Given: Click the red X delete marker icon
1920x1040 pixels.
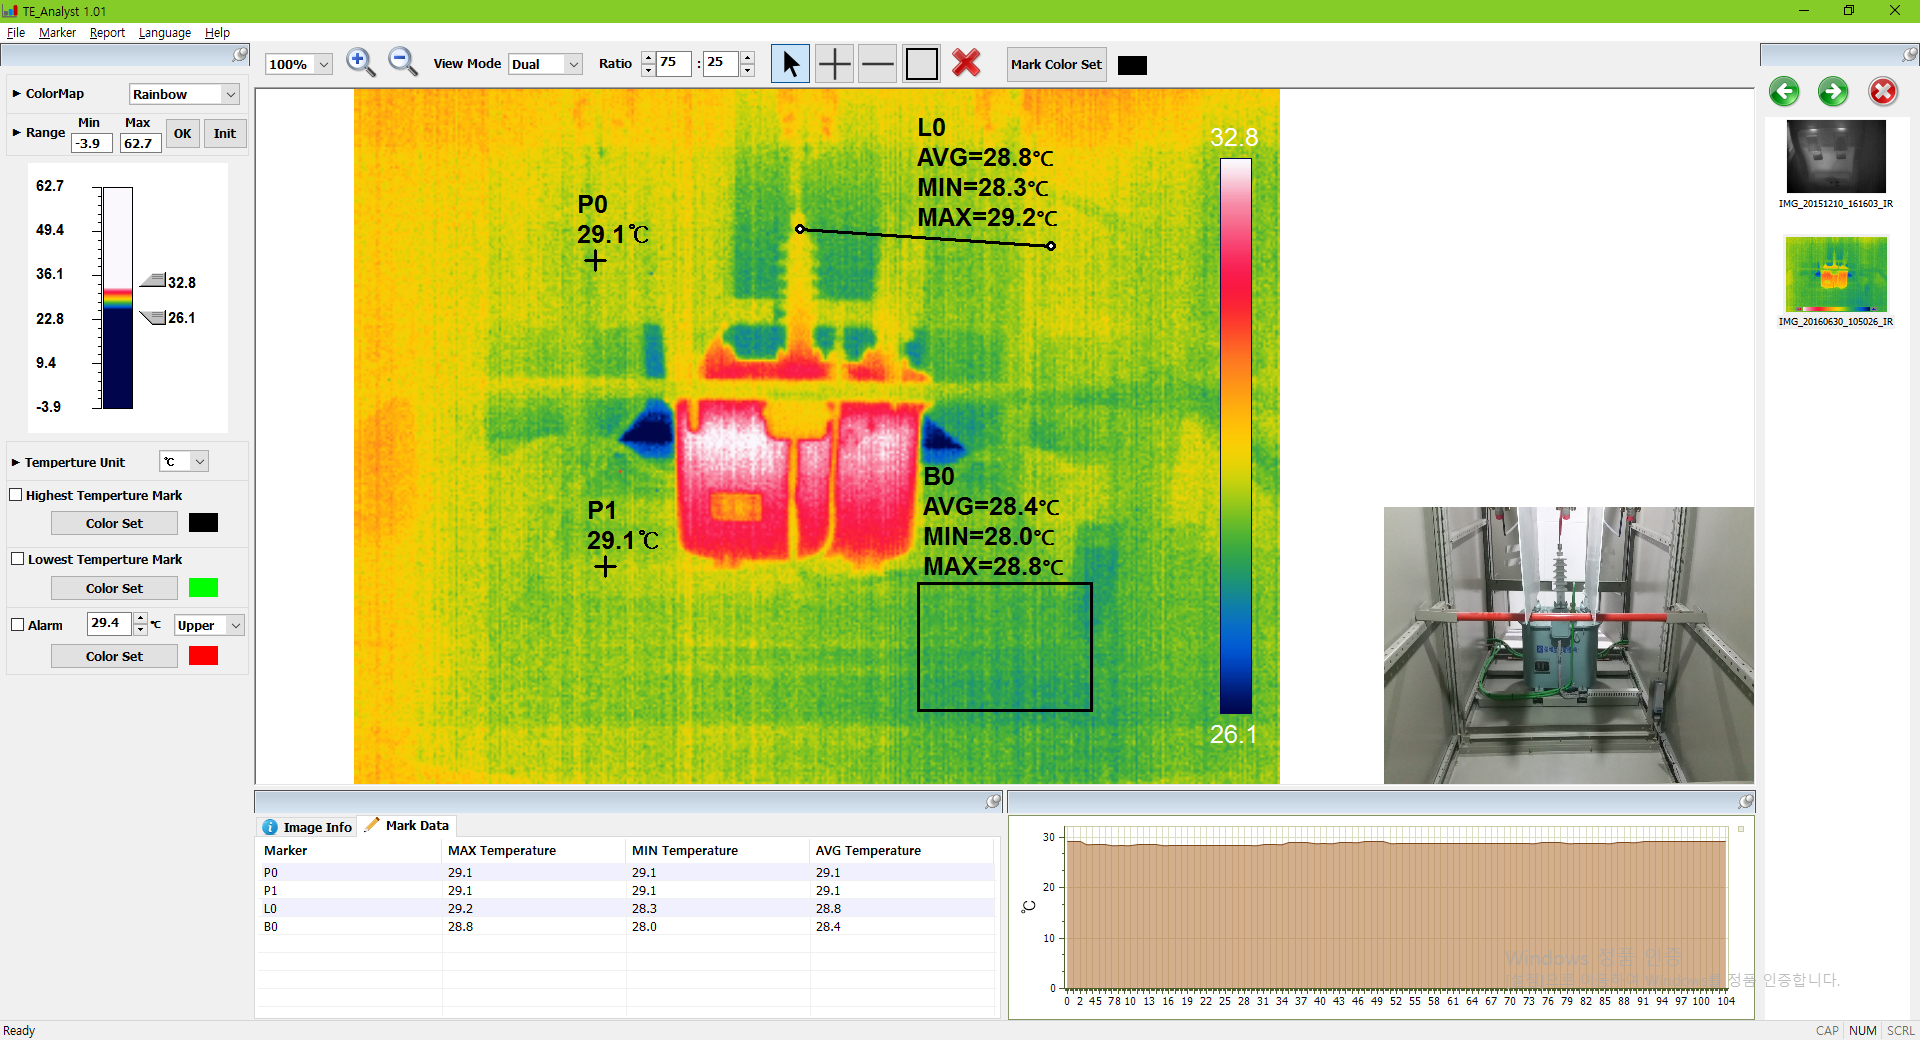Looking at the screenshot, I should tap(966, 63).
